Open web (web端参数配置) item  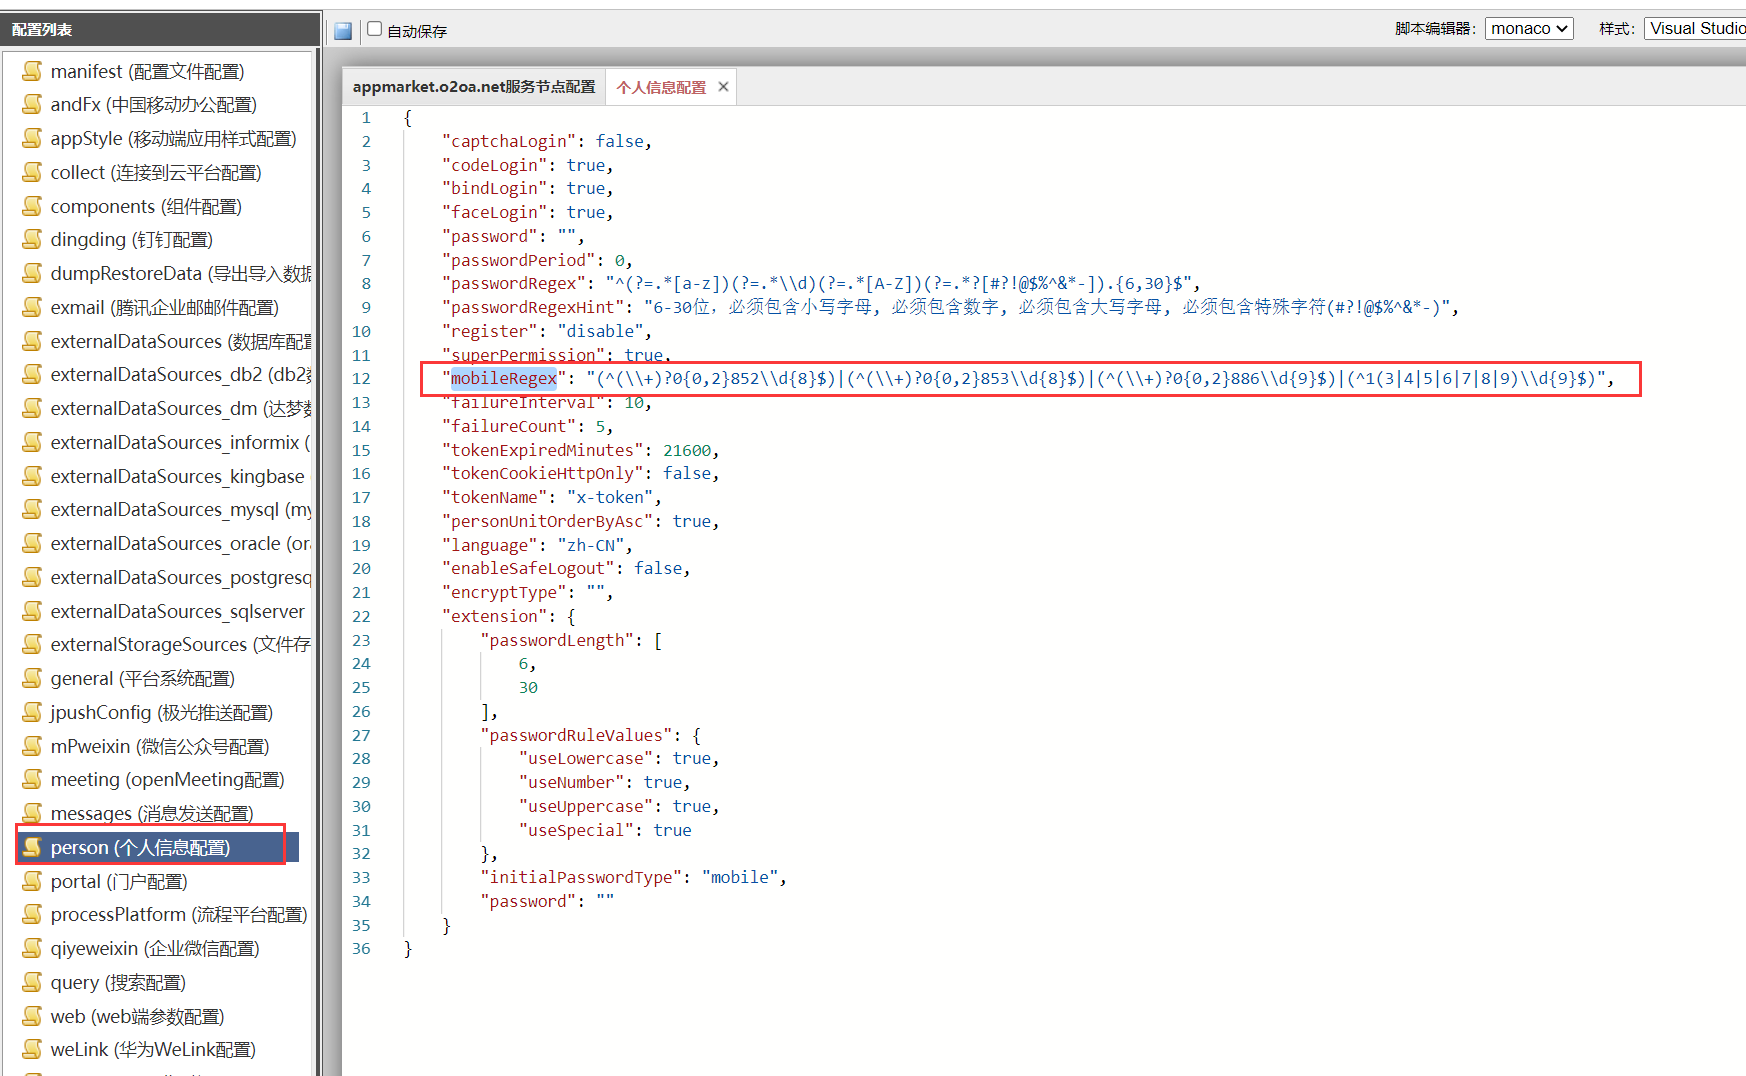pos(137,1017)
